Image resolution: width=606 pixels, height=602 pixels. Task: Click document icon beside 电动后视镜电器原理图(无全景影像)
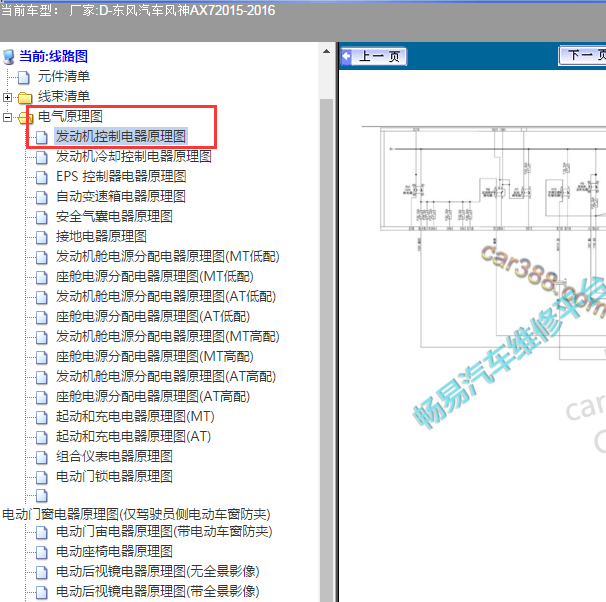[42, 572]
